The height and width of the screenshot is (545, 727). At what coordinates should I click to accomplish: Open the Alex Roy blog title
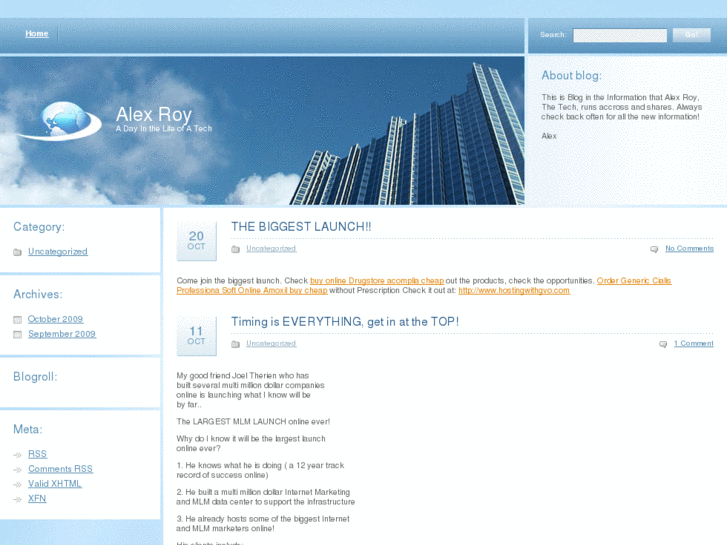point(153,114)
